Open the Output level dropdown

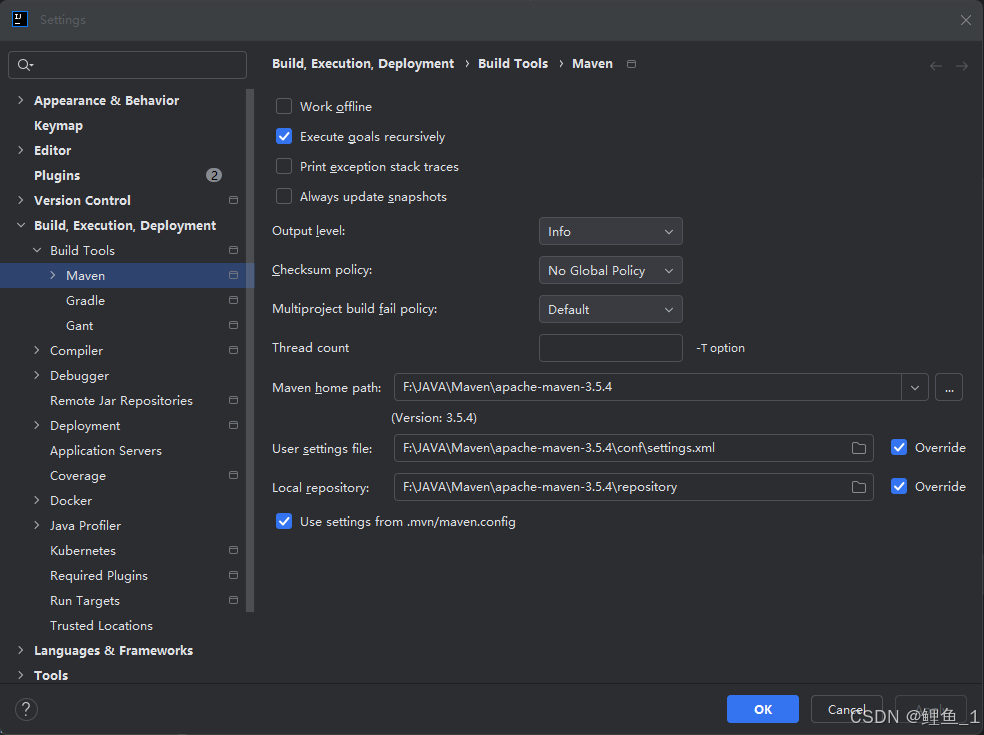click(x=611, y=232)
